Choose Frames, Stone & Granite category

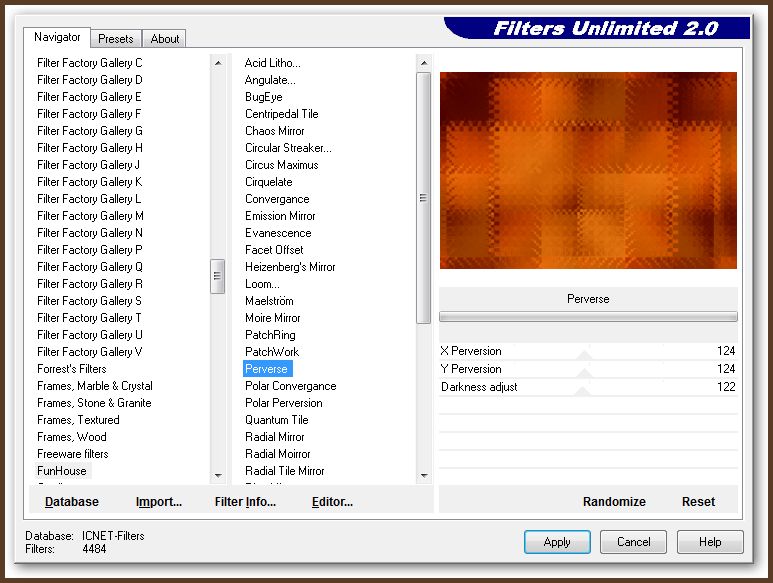click(x=94, y=403)
